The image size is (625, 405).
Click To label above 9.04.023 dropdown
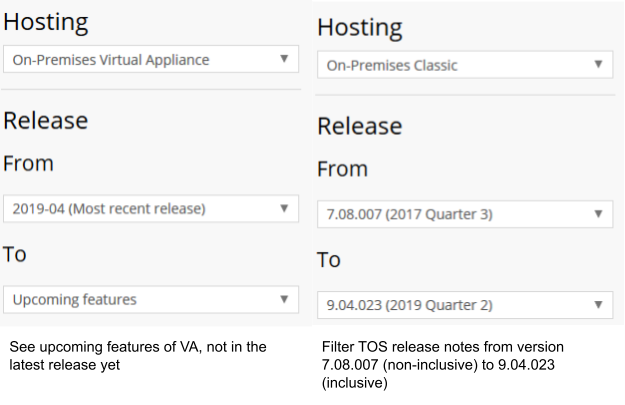(x=329, y=260)
